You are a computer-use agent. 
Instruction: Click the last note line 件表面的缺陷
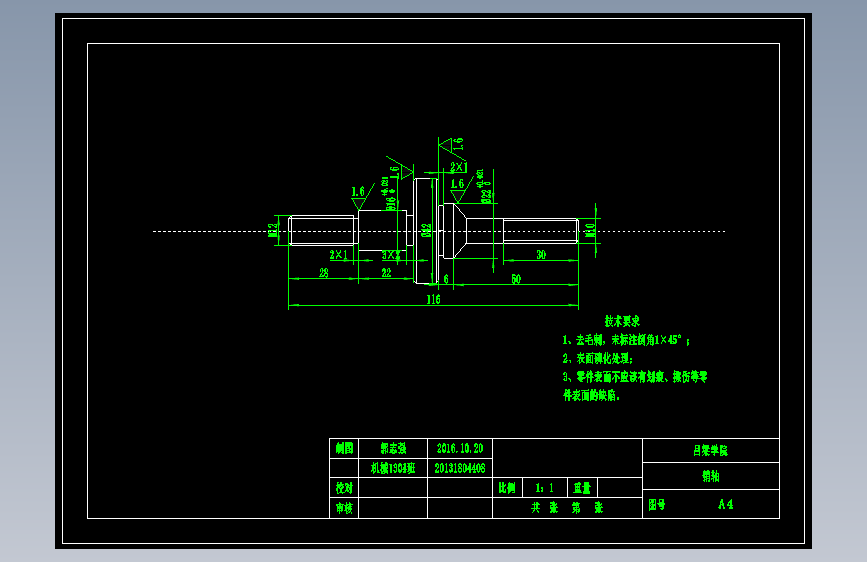[x=591, y=396]
